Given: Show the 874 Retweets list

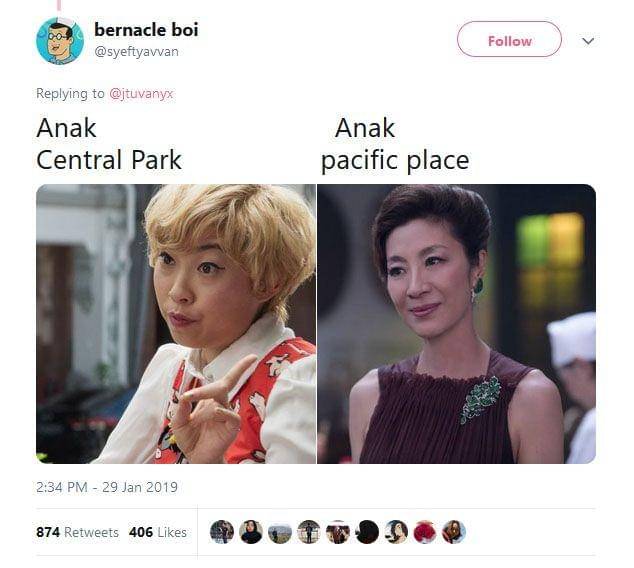Looking at the screenshot, I should pyautogui.click(x=77, y=532).
